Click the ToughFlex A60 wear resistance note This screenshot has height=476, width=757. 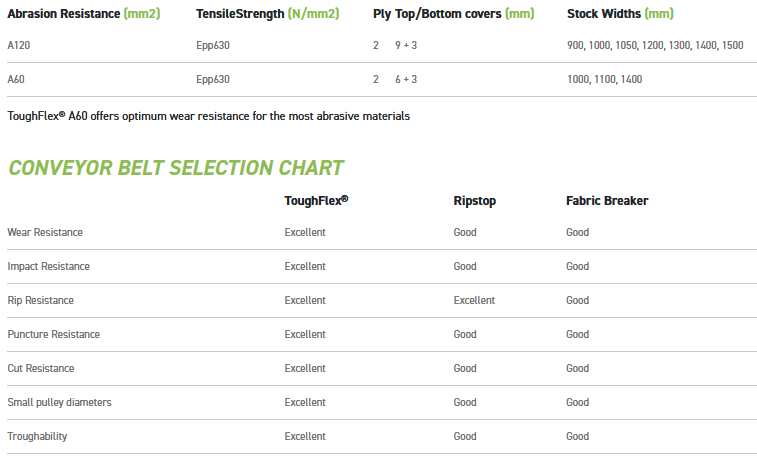click(208, 116)
